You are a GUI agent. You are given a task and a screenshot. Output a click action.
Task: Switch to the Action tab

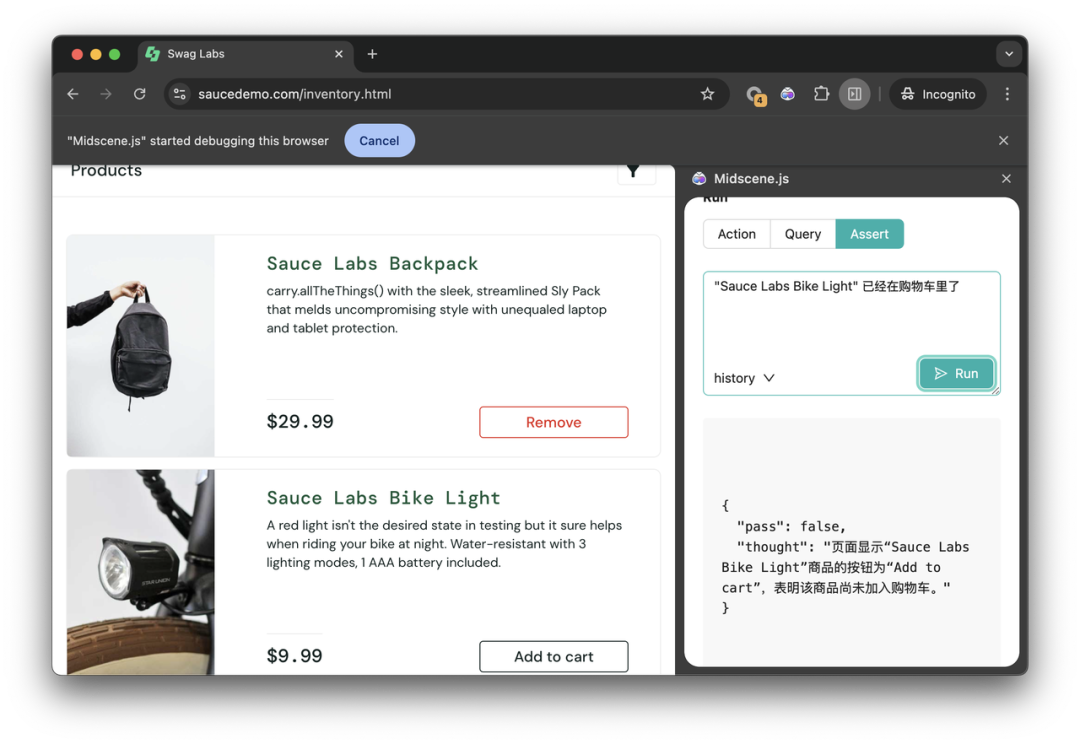point(736,234)
